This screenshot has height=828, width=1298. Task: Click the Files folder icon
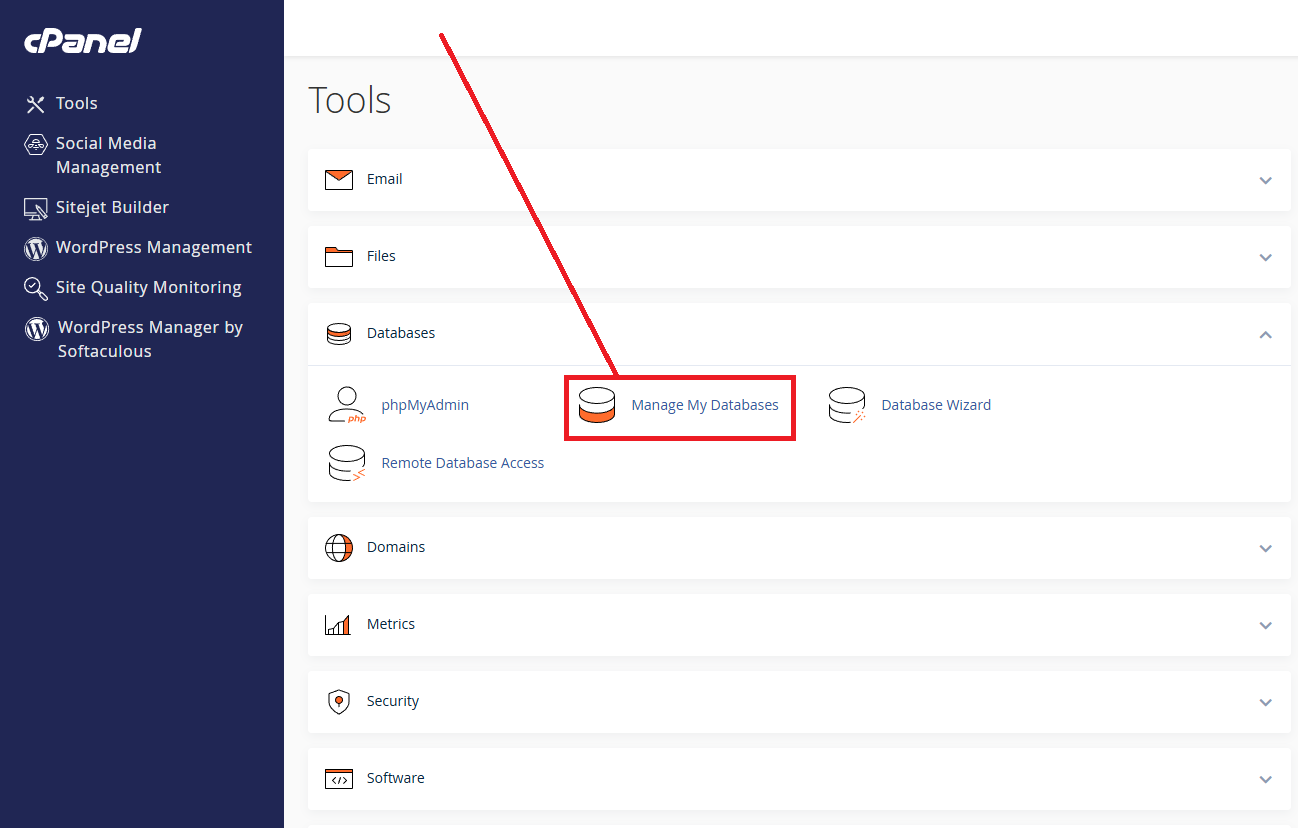(x=339, y=257)
